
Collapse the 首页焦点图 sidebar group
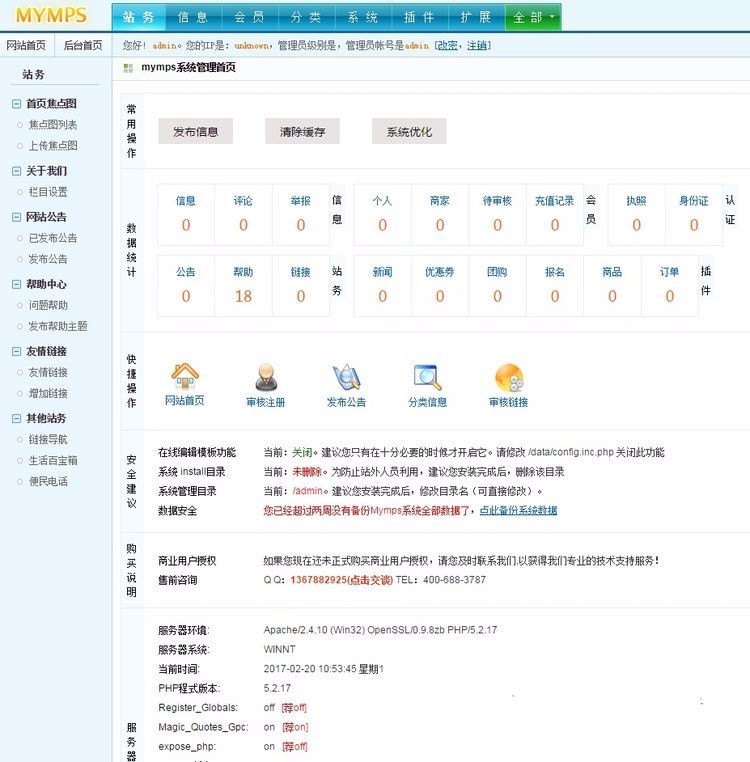click(17, 104)
